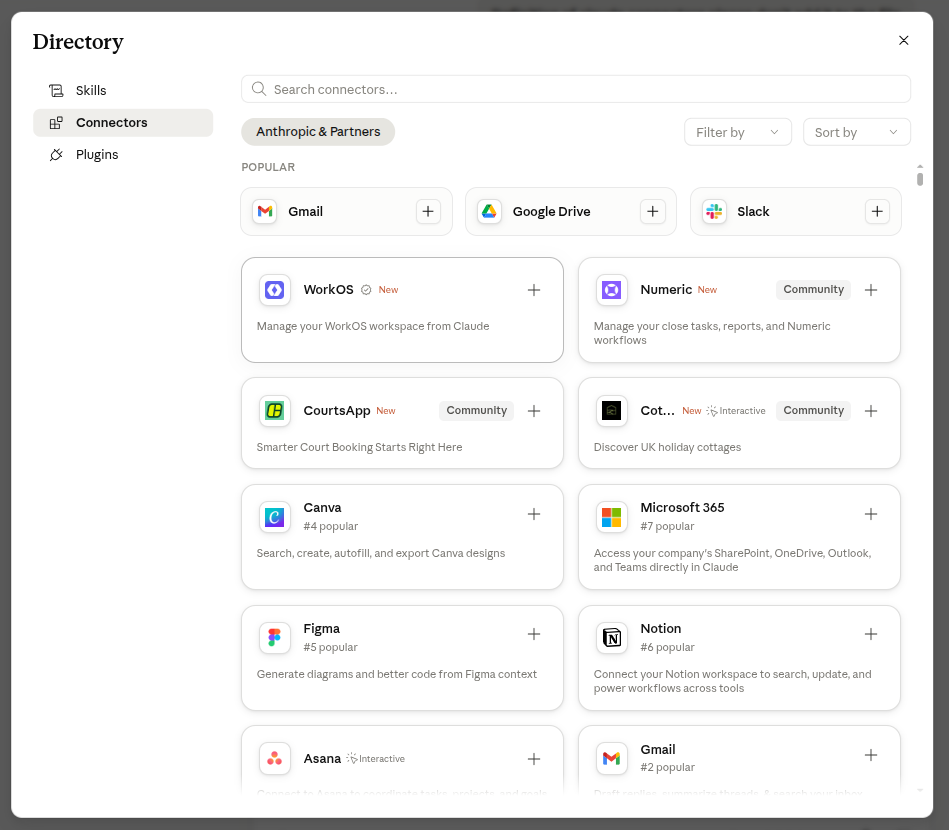949x830 pixels.
Task: Click the Slack logo
Action: coord(714,211)
